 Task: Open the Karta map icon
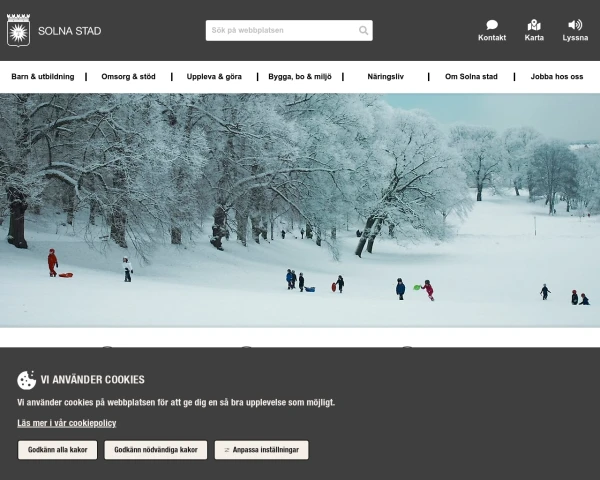(534, 25)
